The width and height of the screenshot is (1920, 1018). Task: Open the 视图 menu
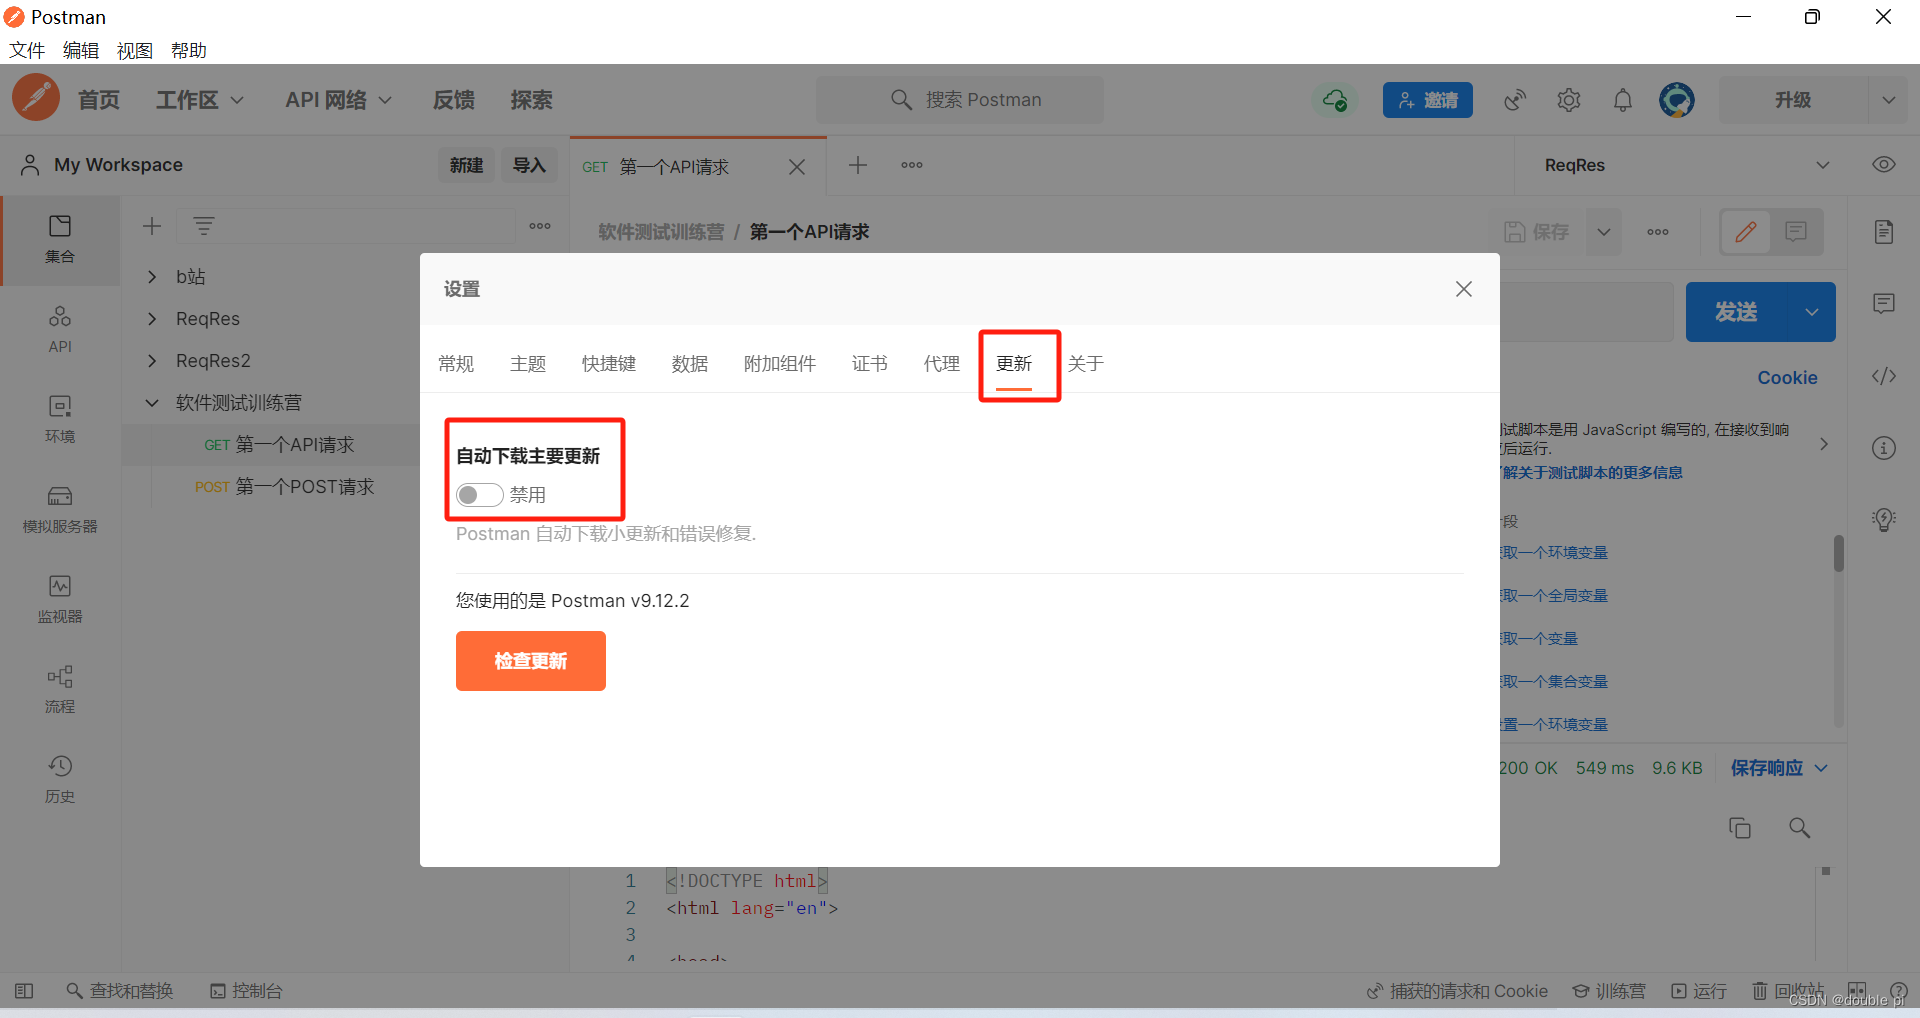pyautogui.click(x=135, y=50)
